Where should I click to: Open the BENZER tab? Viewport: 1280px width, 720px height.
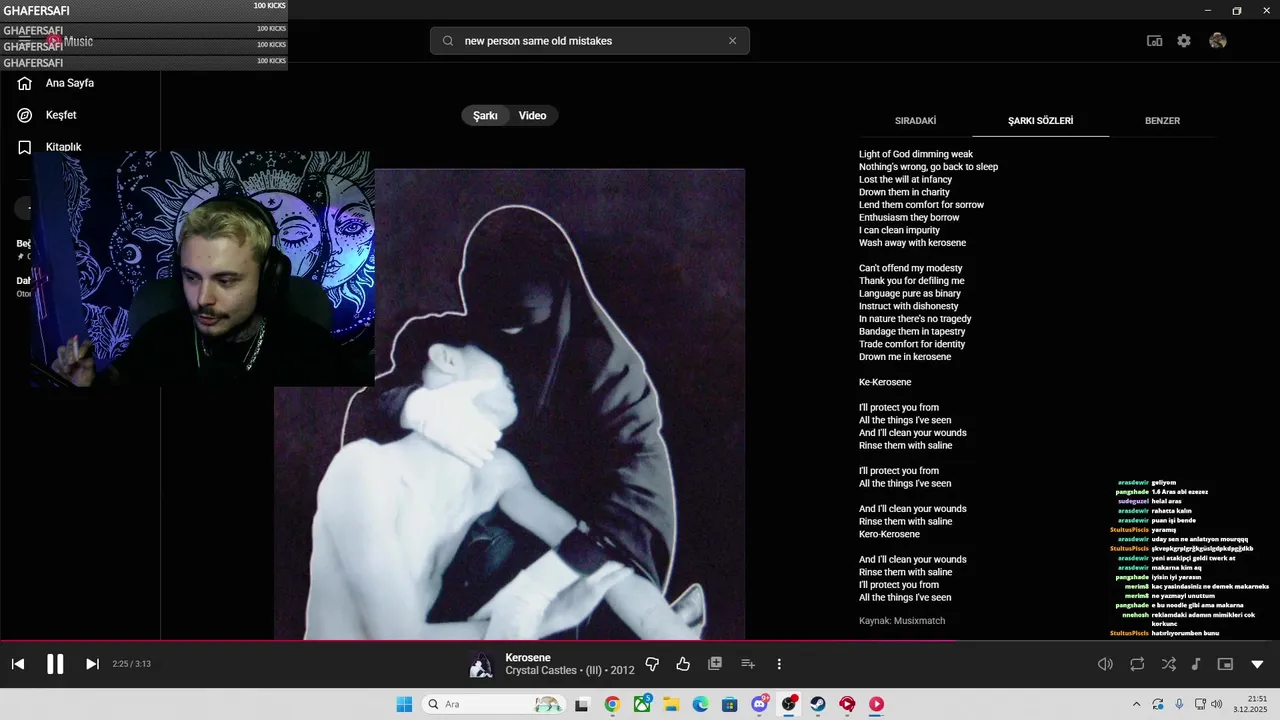point(1162,121)
